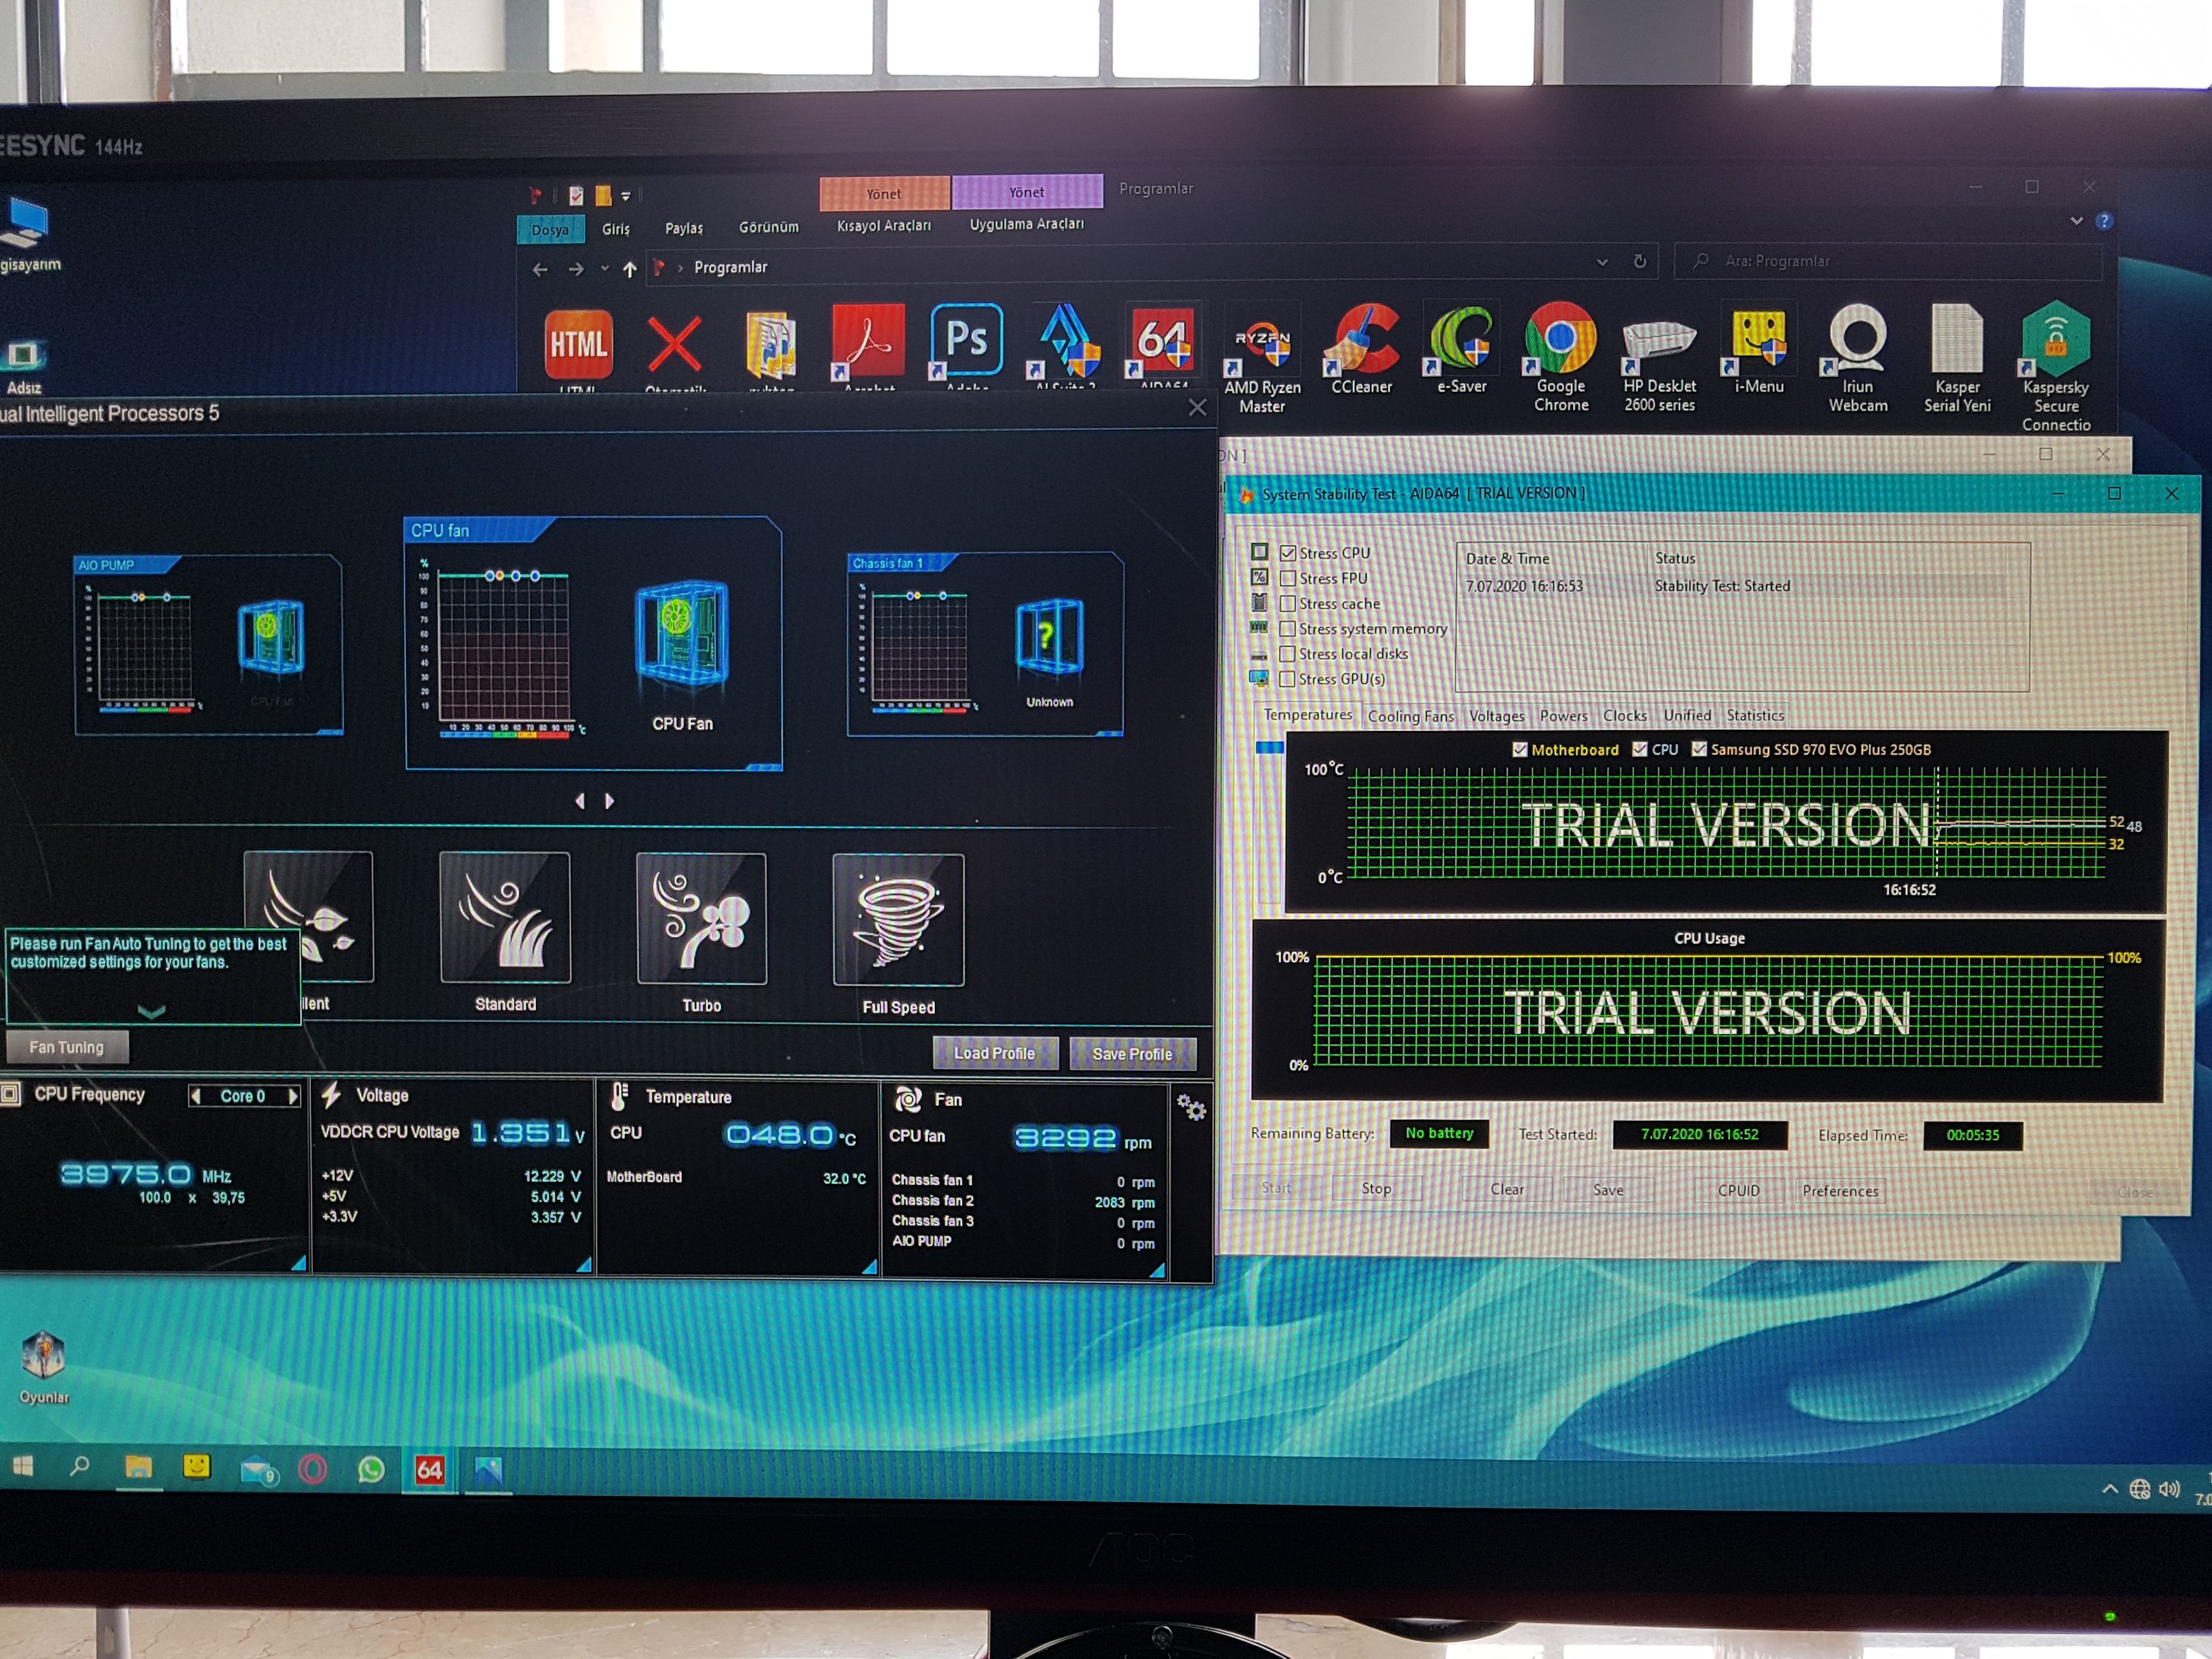Open the Explorer address bar dropdown
2212x1659 pixels.
point(1602,262)
